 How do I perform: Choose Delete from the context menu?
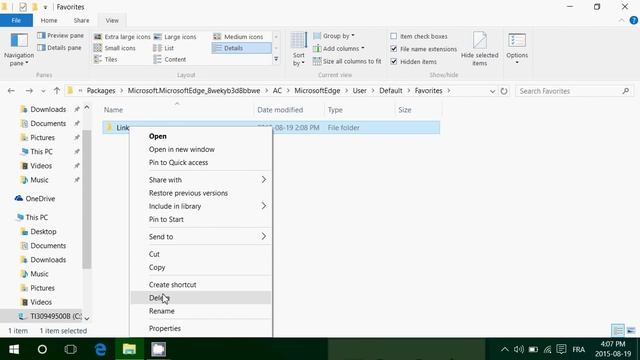tap(201, 298)
